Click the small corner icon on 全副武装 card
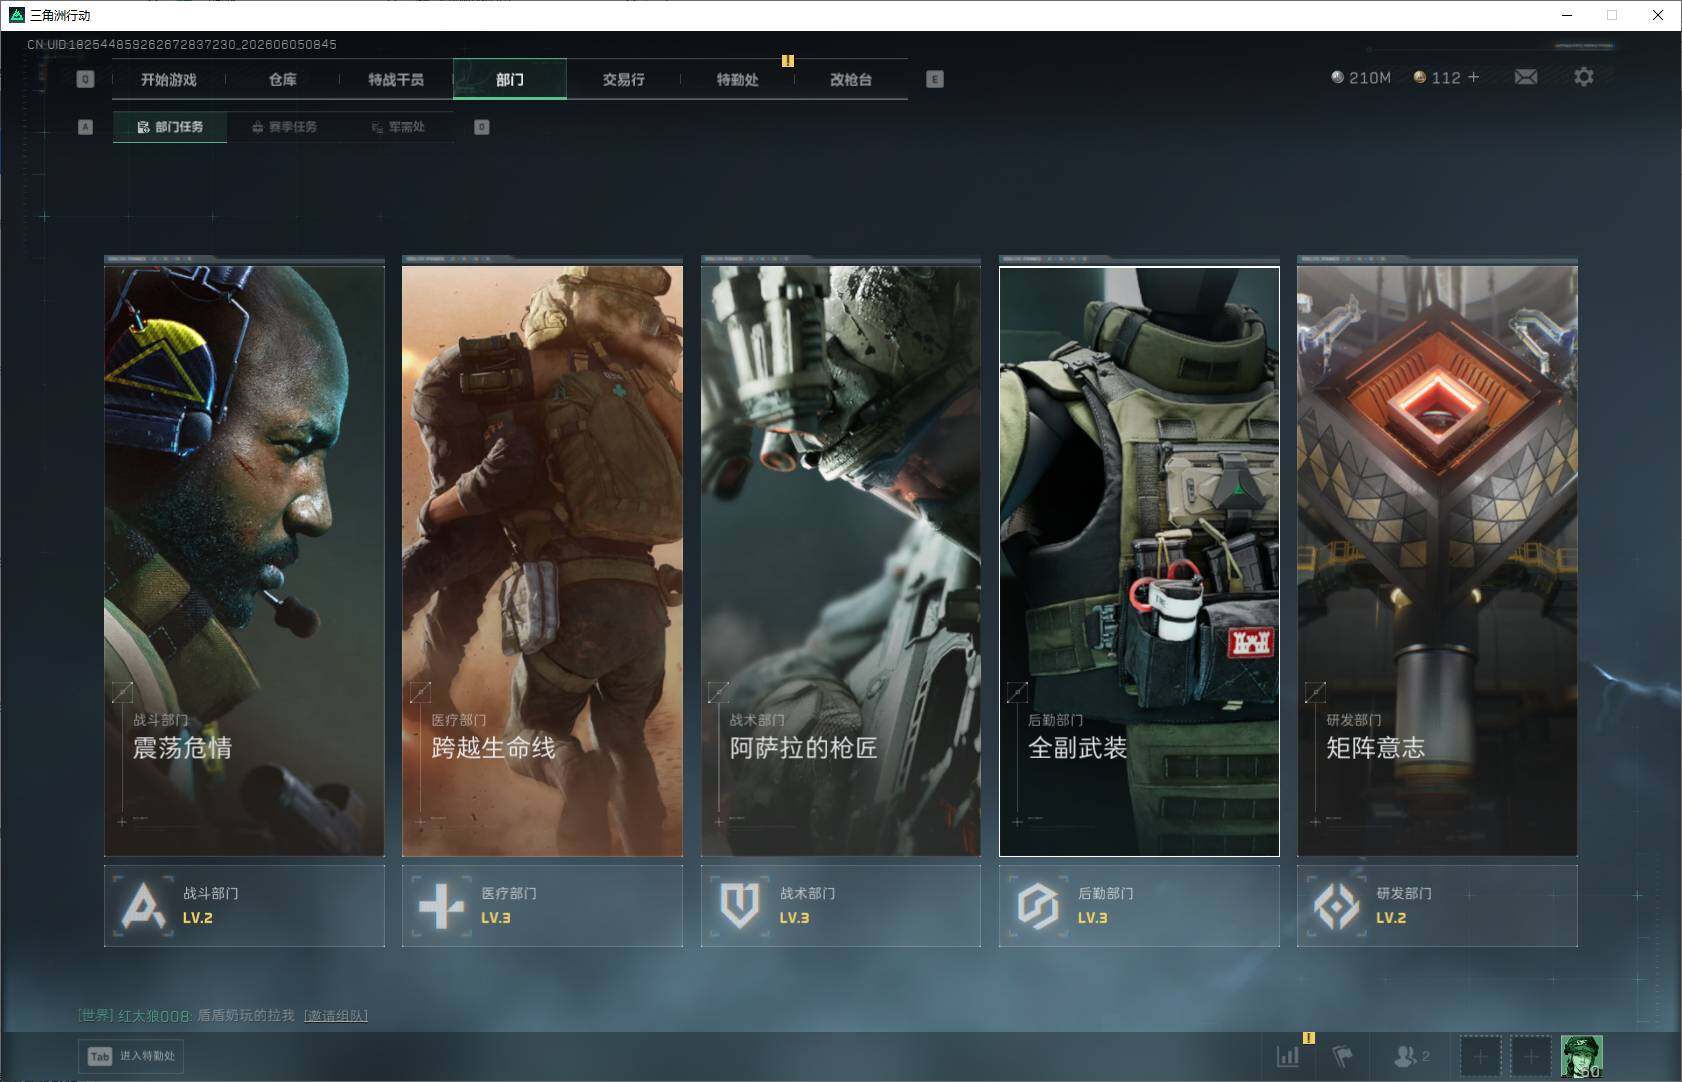Viewport: 1682px width, 1082px height. click(x=1017, y=691)
